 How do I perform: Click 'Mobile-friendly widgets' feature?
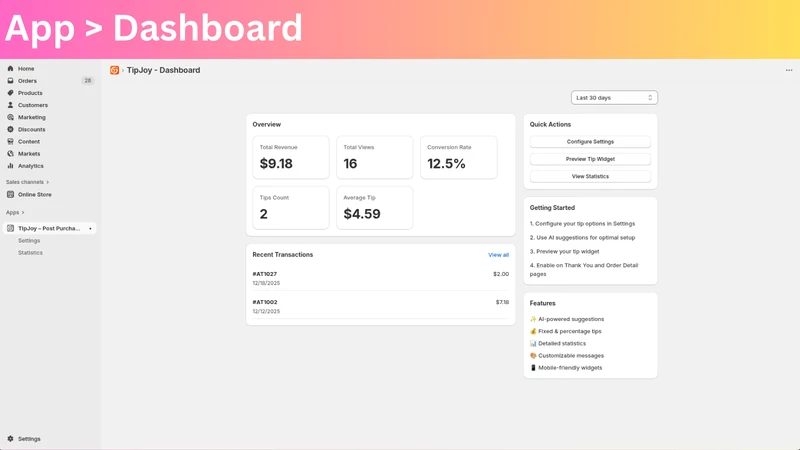[x=566, y=368]
